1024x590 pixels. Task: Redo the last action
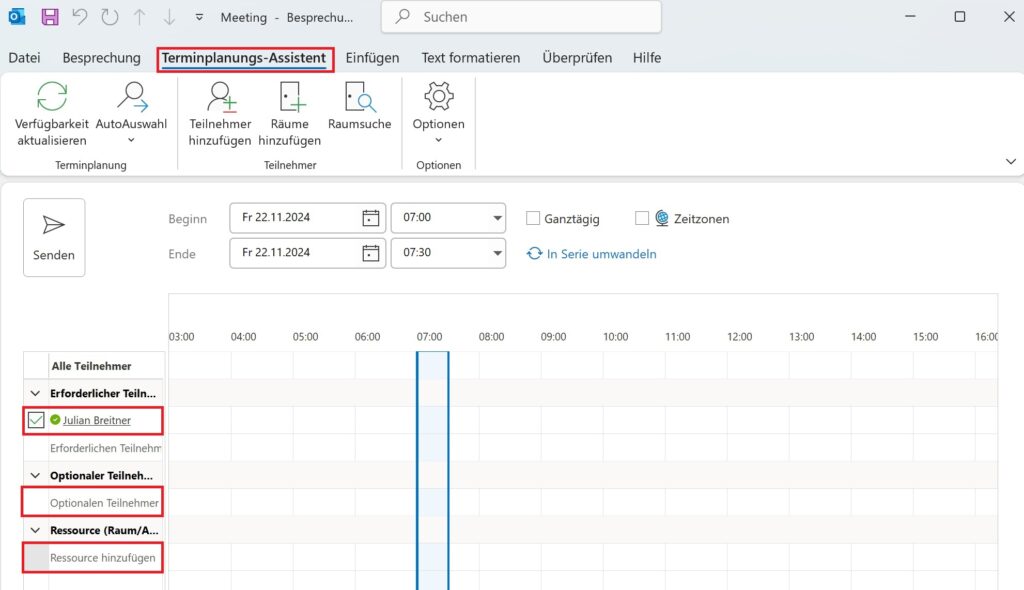pos(110,17)
